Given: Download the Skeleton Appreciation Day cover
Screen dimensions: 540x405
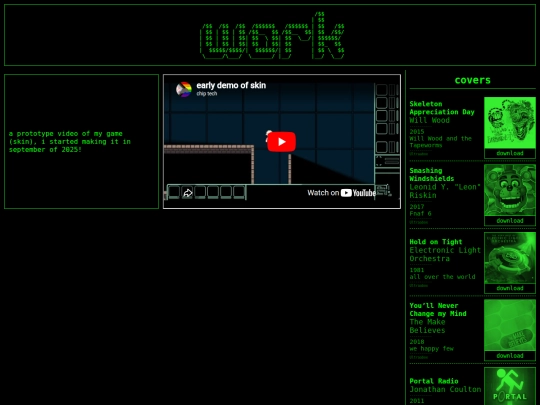Looking at the screenshot, I should click(510, 153).
